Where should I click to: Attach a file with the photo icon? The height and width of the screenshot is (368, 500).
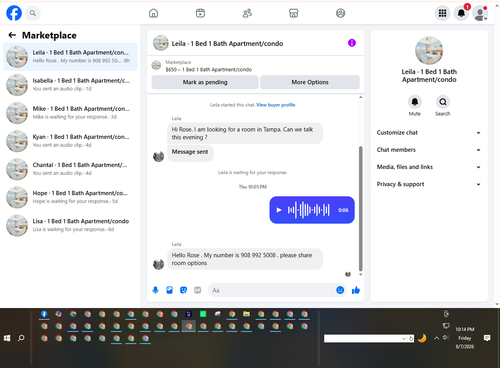(170, 290)
